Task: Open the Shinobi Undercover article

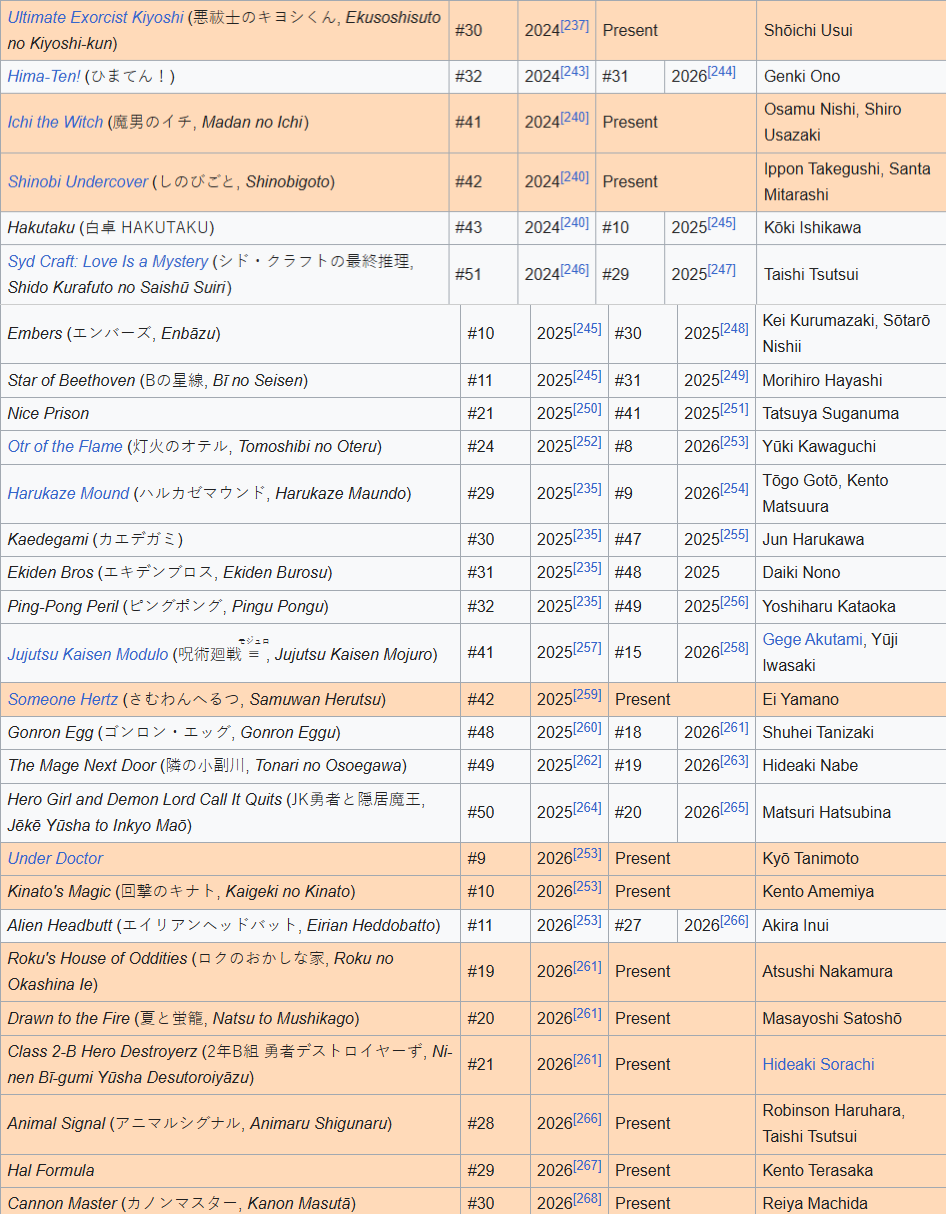Action: tap(78, 182)
